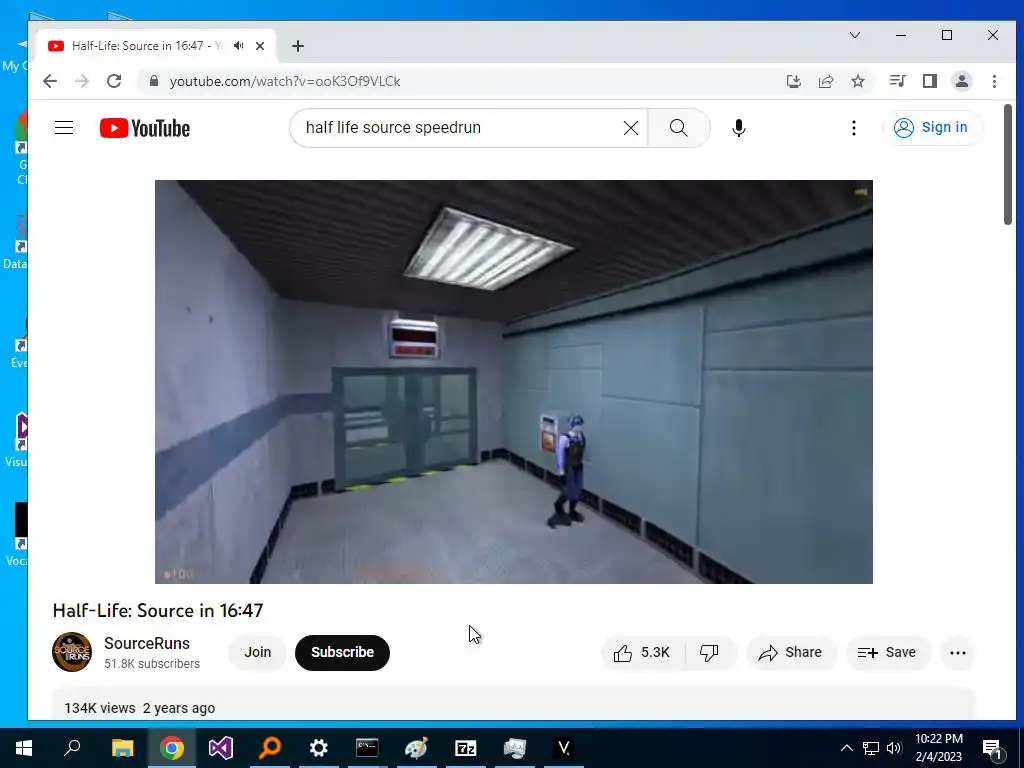Open YouTube's hamburger guide menu

click(64, 127)
